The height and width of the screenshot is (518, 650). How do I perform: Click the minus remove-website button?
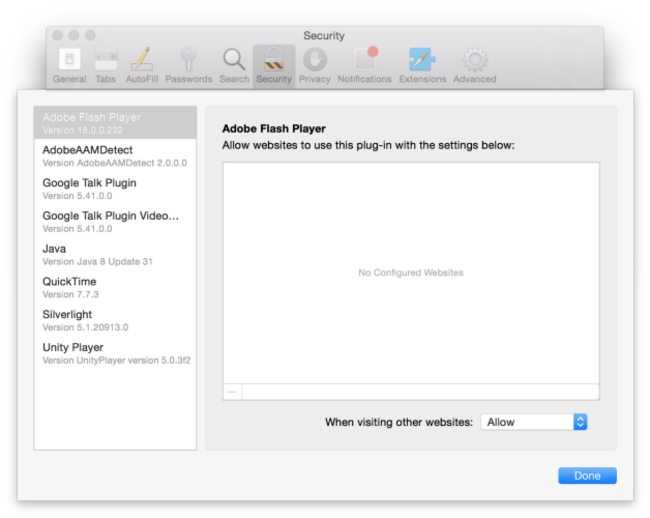coord(233,392)
